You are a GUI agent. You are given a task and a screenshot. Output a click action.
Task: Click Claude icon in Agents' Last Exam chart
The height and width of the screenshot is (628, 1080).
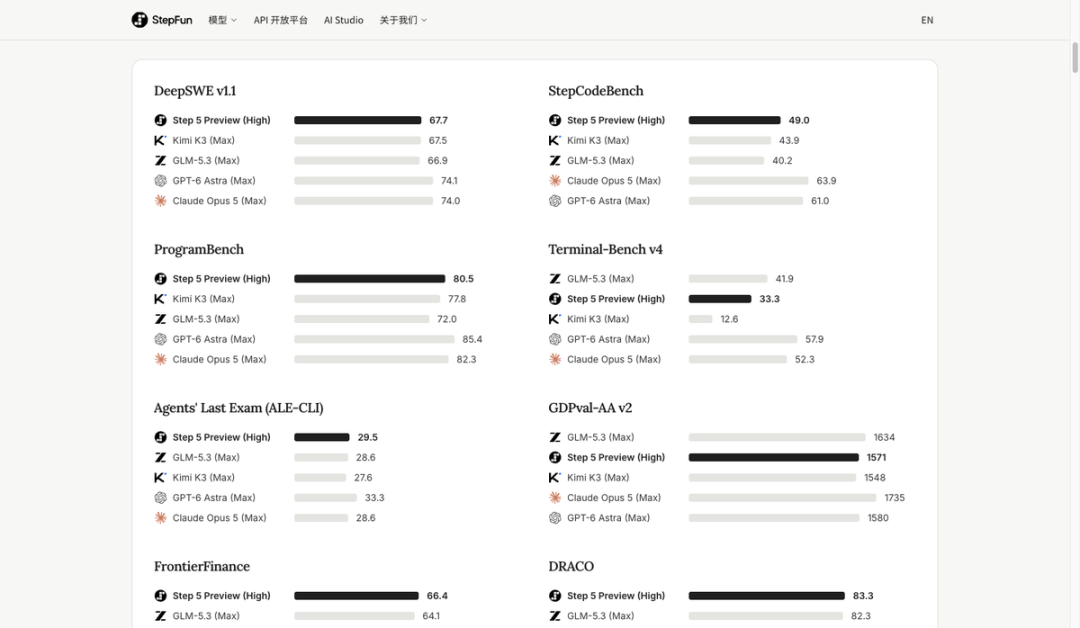[160, 517]
